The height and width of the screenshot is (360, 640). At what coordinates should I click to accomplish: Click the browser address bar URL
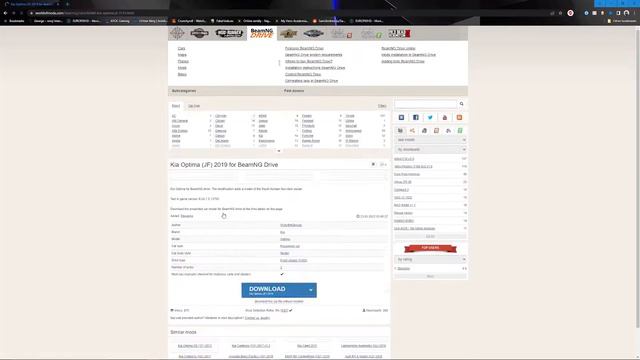84,13
